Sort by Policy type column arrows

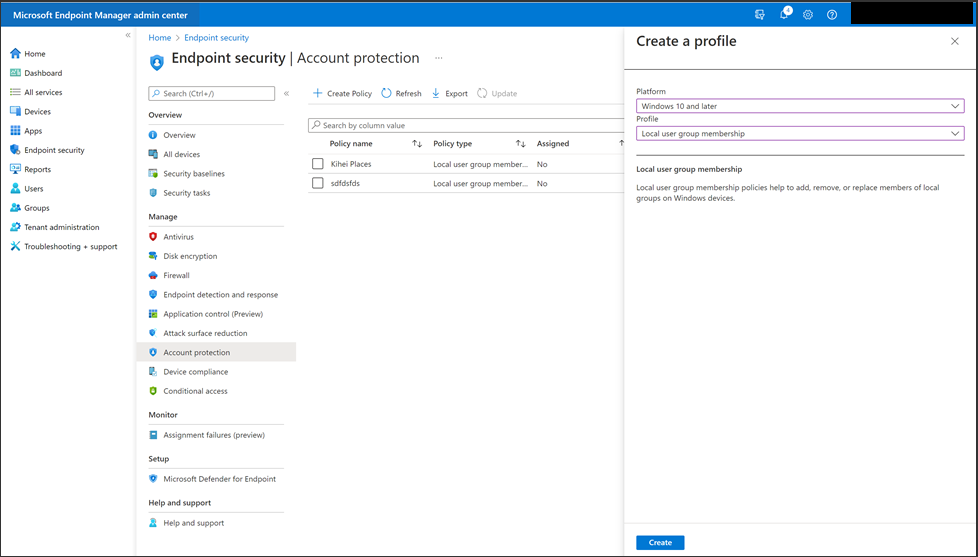pos(521,144)
